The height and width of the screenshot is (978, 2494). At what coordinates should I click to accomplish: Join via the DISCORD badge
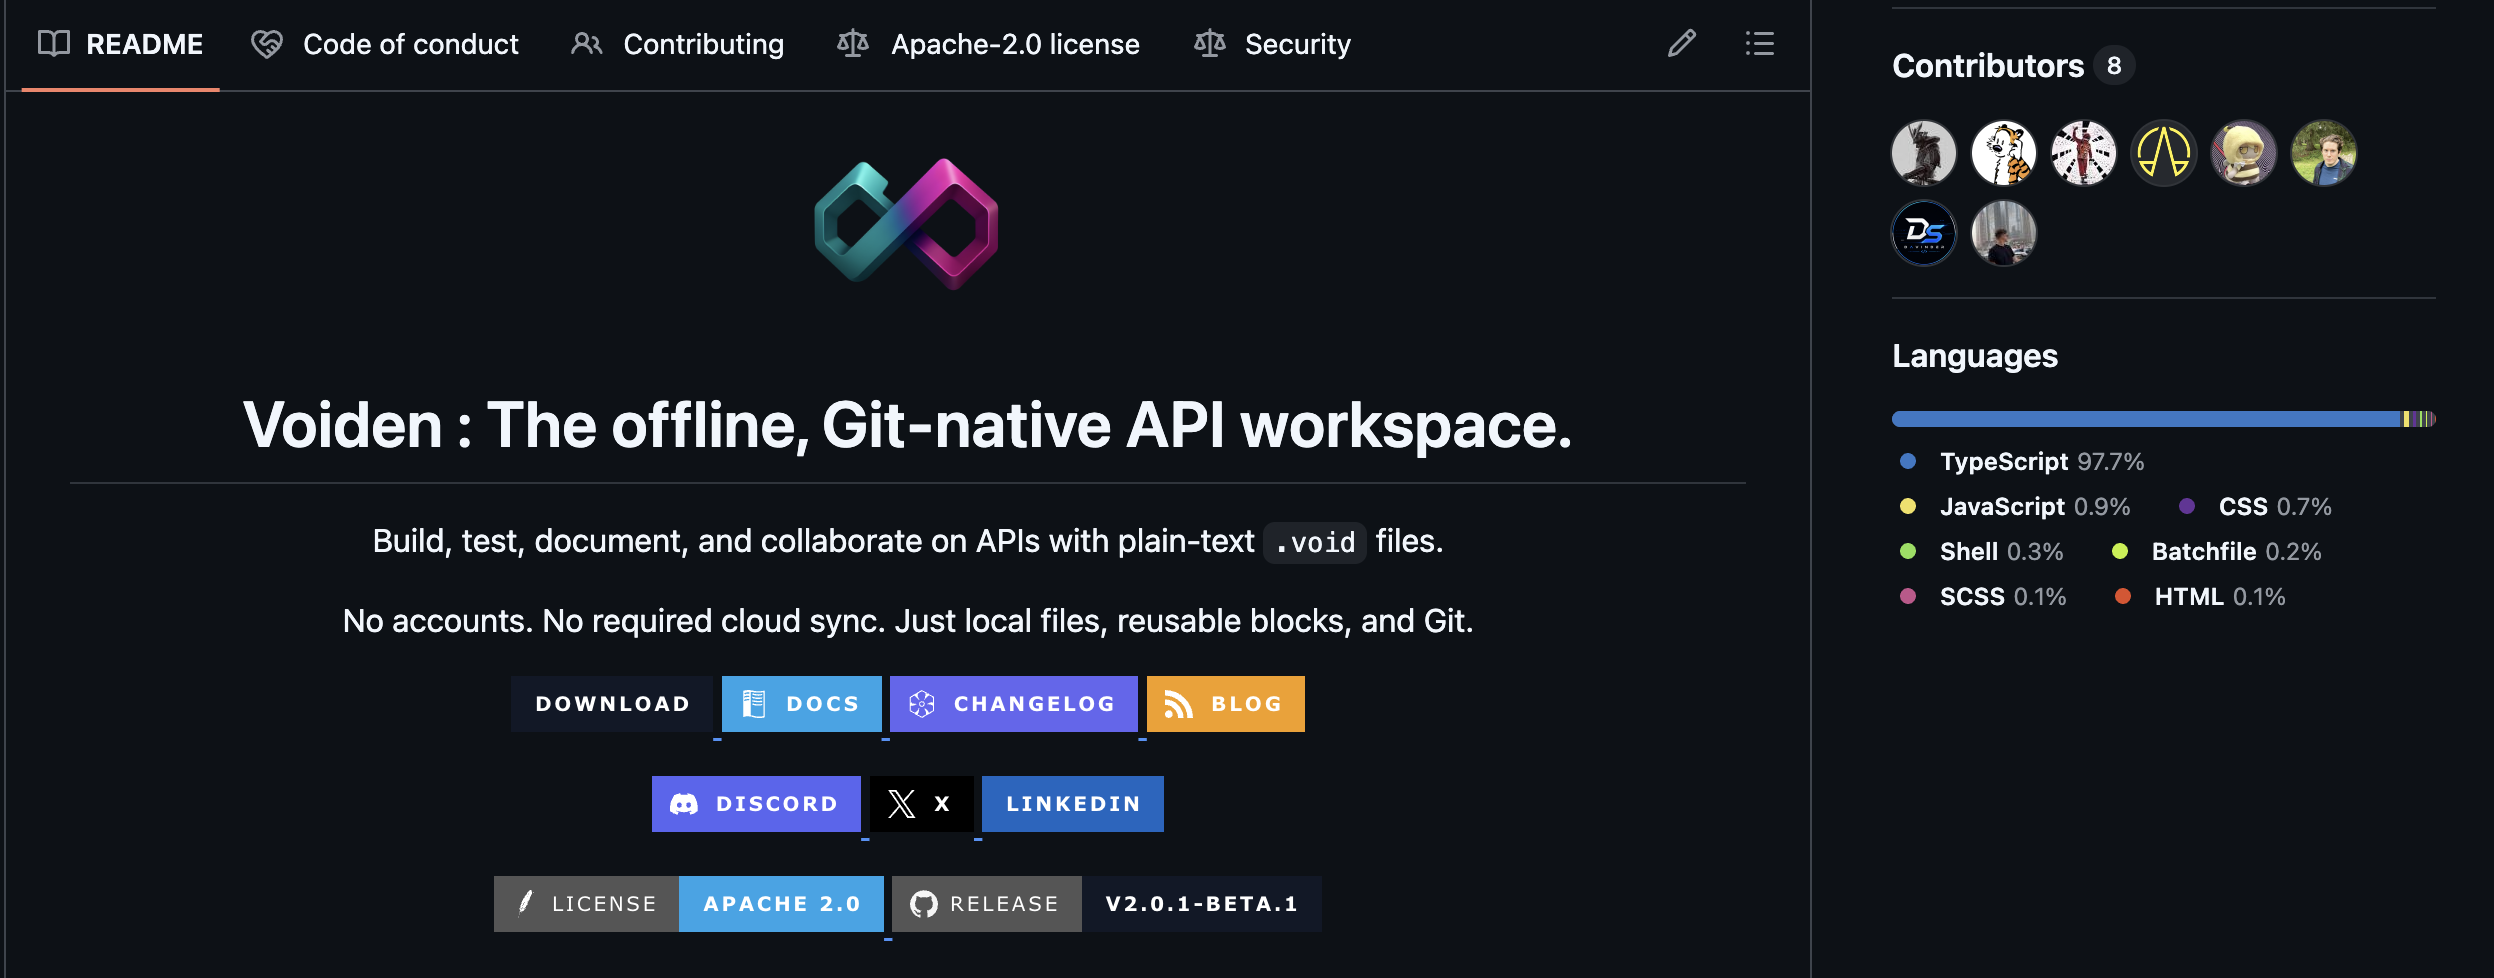(756, 804)
